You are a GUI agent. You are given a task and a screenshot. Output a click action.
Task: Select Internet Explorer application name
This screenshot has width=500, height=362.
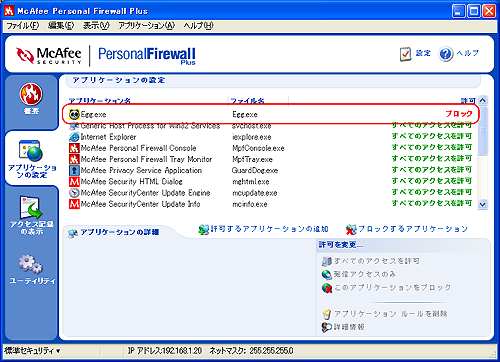pos(108,137)
